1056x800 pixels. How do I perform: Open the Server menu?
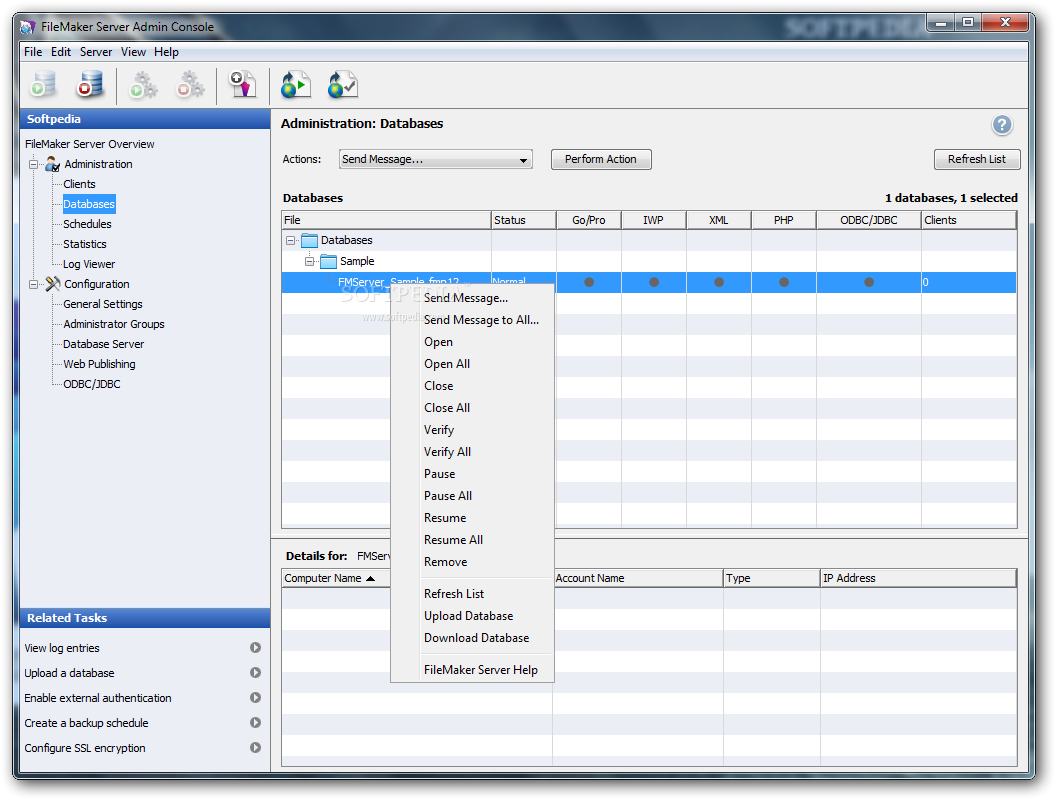pos(96,52)
